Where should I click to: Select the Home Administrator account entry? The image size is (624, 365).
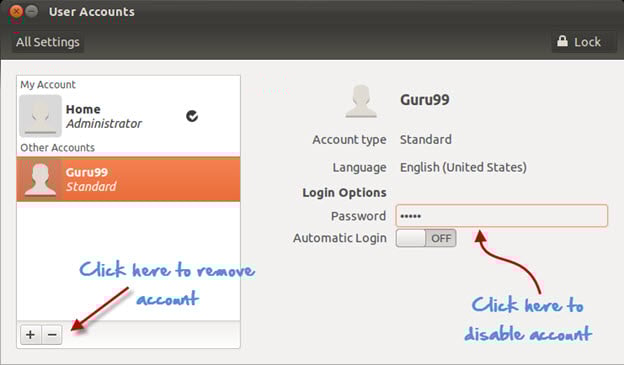click(x=128, y=116)
